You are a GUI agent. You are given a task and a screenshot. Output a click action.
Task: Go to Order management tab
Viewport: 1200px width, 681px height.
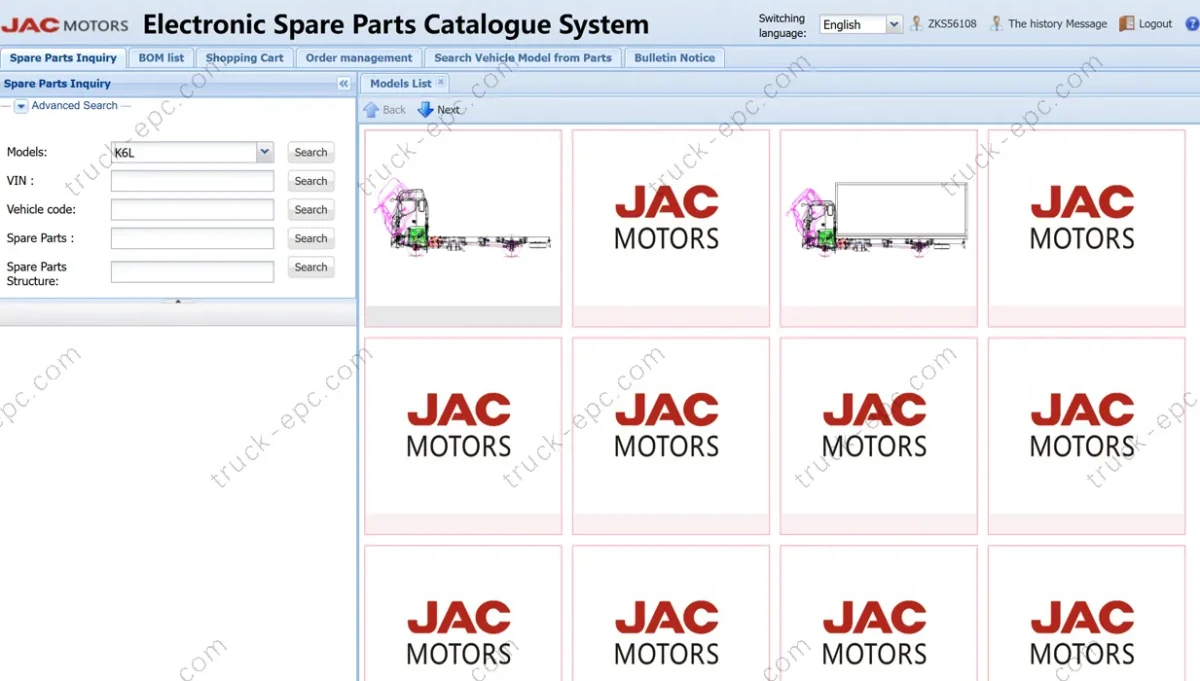(358, 58)
